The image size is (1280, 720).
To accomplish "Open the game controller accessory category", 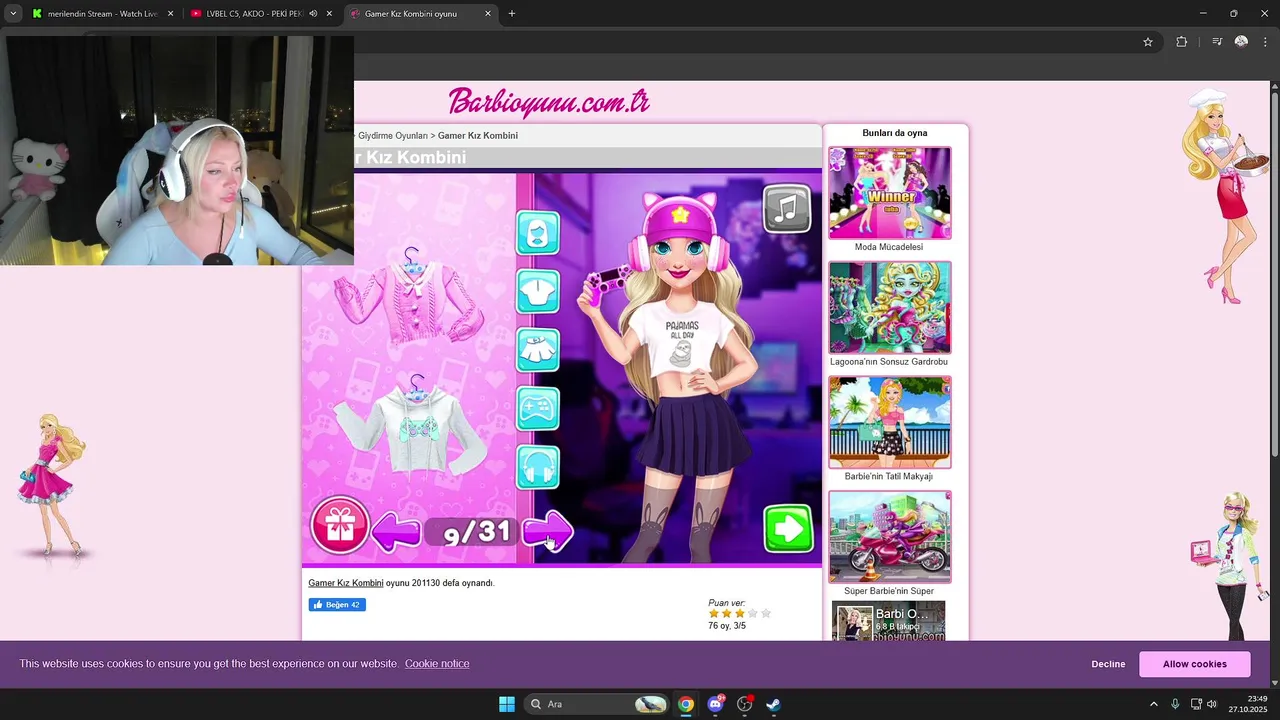I will pos(538,408).
